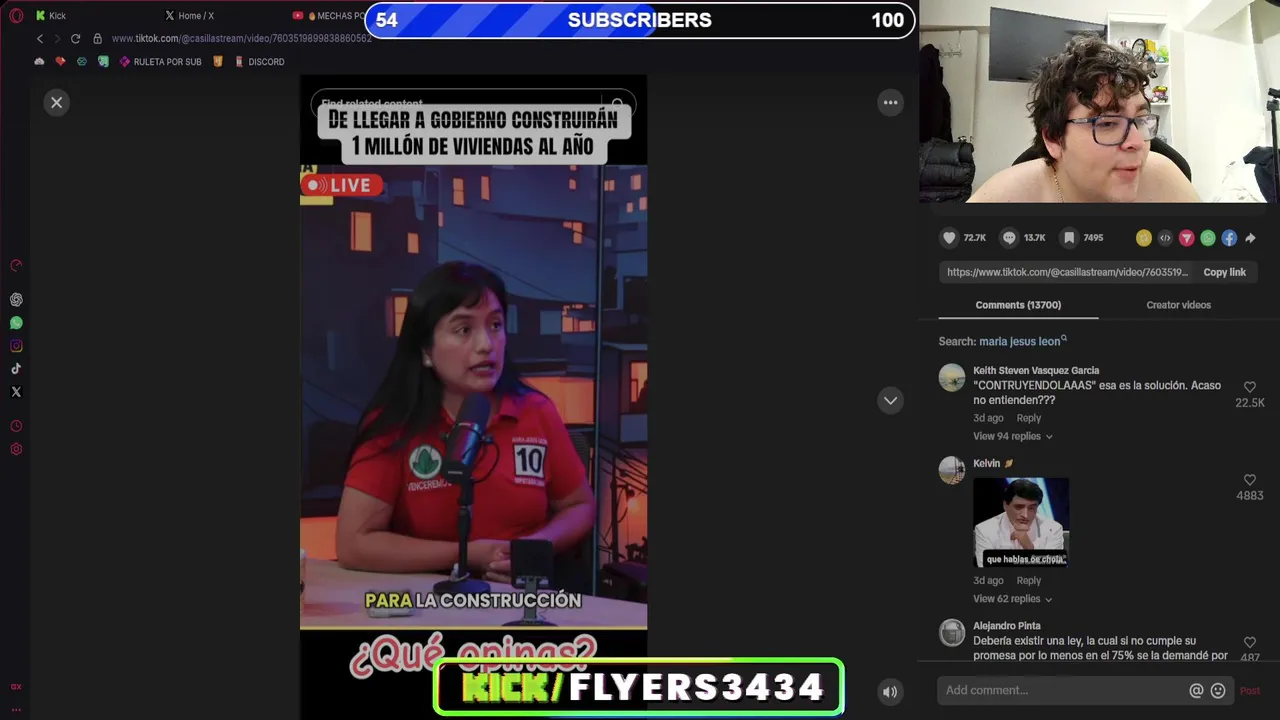The width and height of the screenshot is (1280, 720).
Task: Open Alejandro Pinta's profile name
Action: coord(1006,626)
